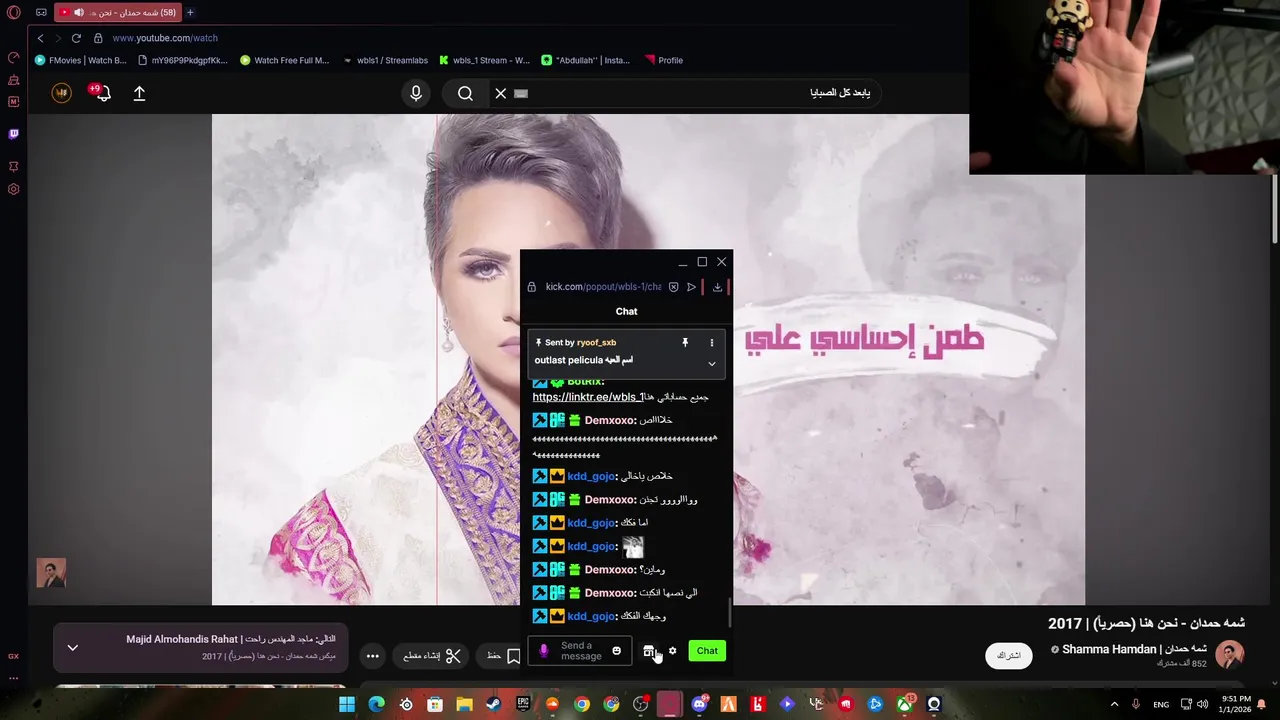Open the YouTube three-dot more actions button
Image resolution: width=1280 pixels, height=720 pixels.
(x=372, y=656)
